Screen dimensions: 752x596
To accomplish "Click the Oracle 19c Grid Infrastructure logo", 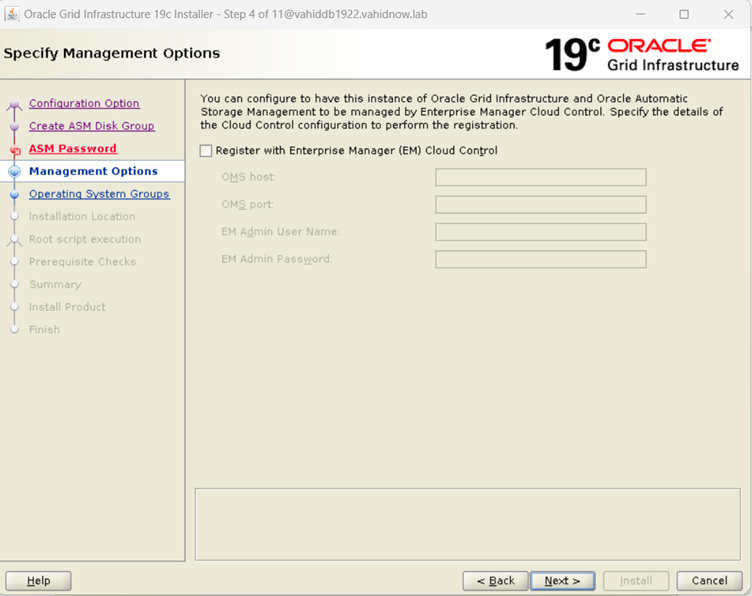I will click(x=642, y=54).
